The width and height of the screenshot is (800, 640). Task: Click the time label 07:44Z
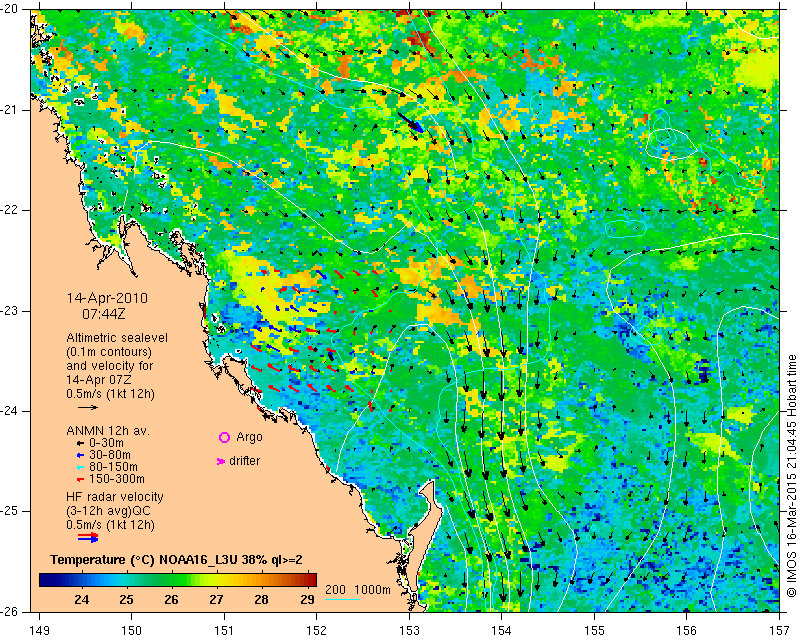104,314
